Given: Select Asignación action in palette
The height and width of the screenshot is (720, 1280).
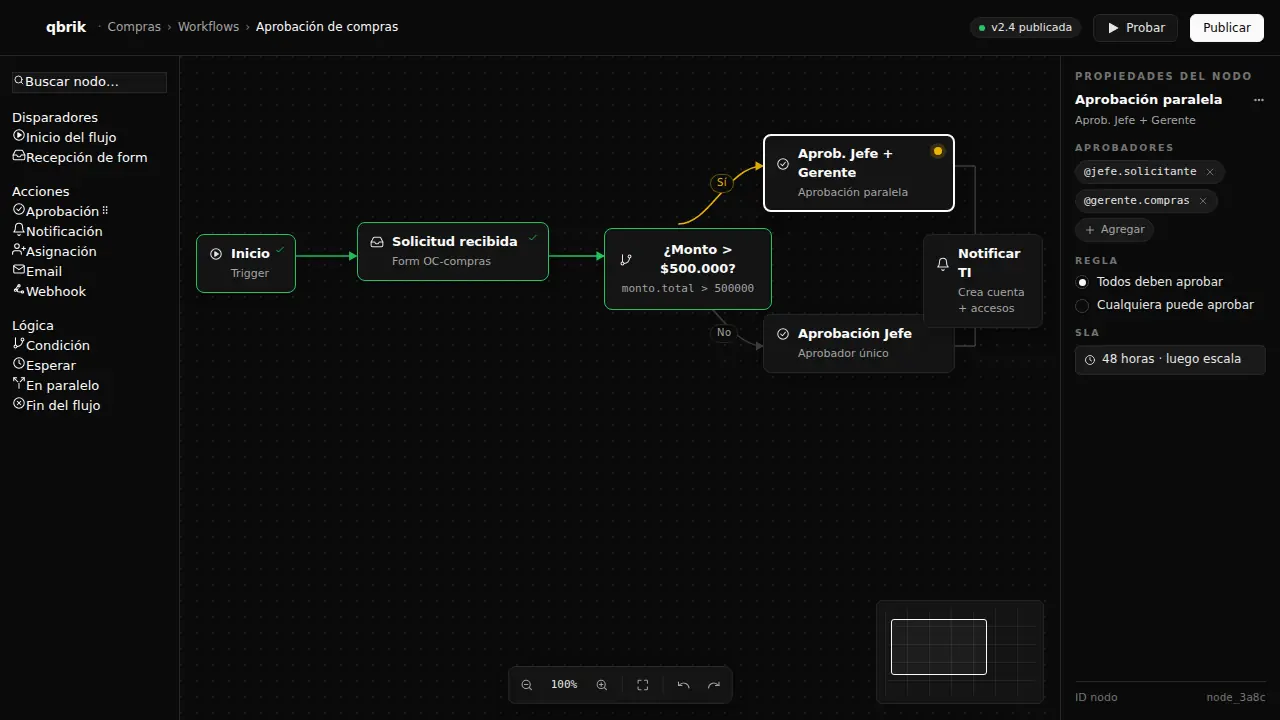Looking at the screenshot, I should pos(54,251).
